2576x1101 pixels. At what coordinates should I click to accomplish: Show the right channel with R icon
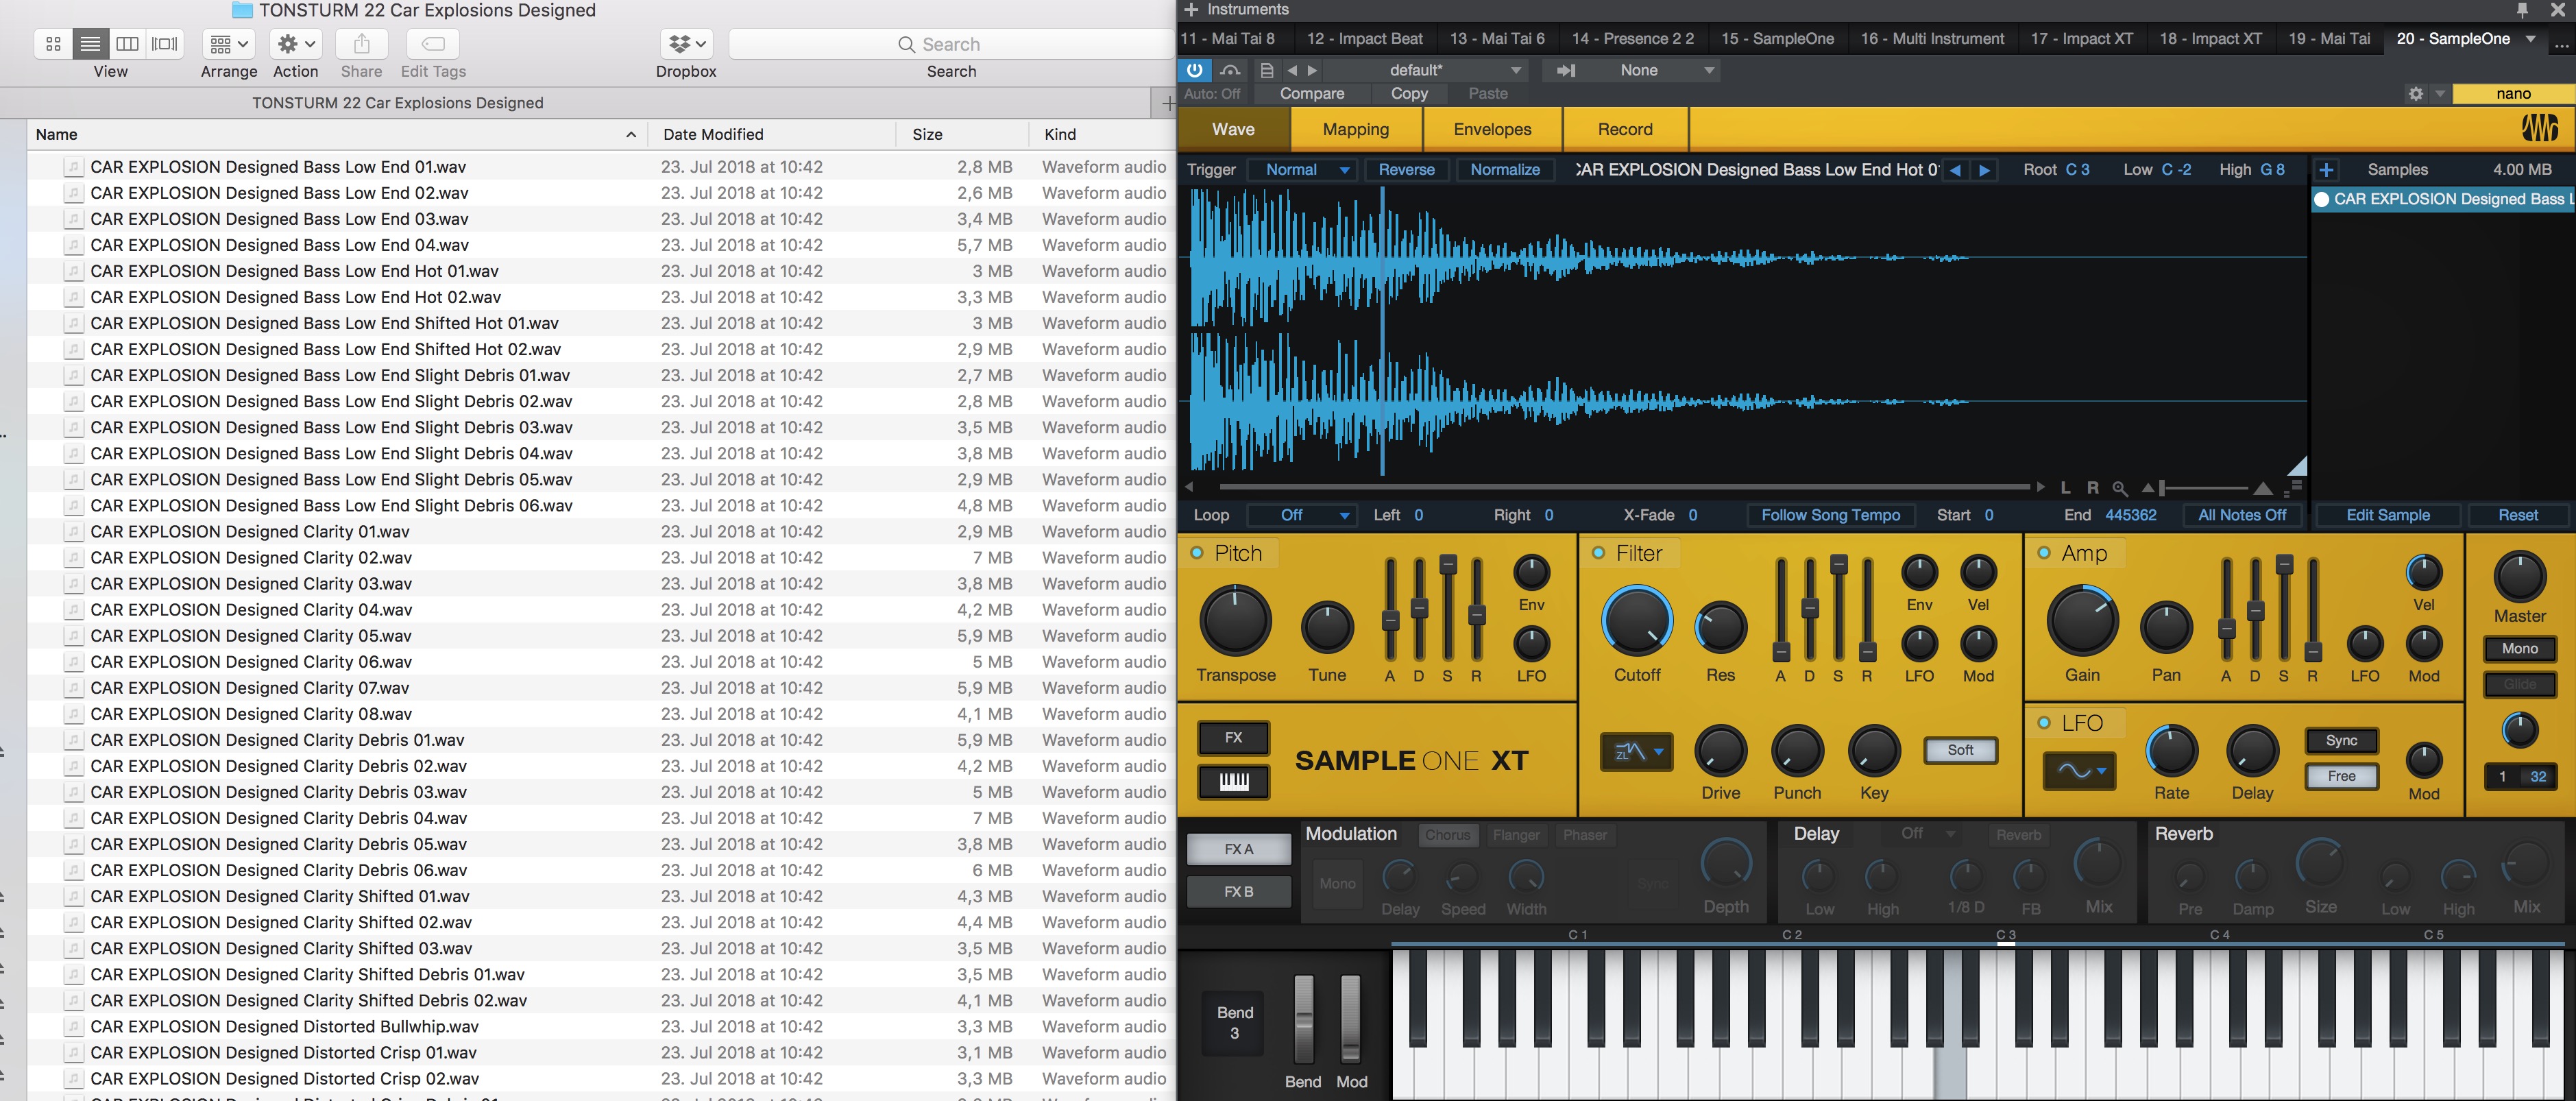click(2093, 488)
